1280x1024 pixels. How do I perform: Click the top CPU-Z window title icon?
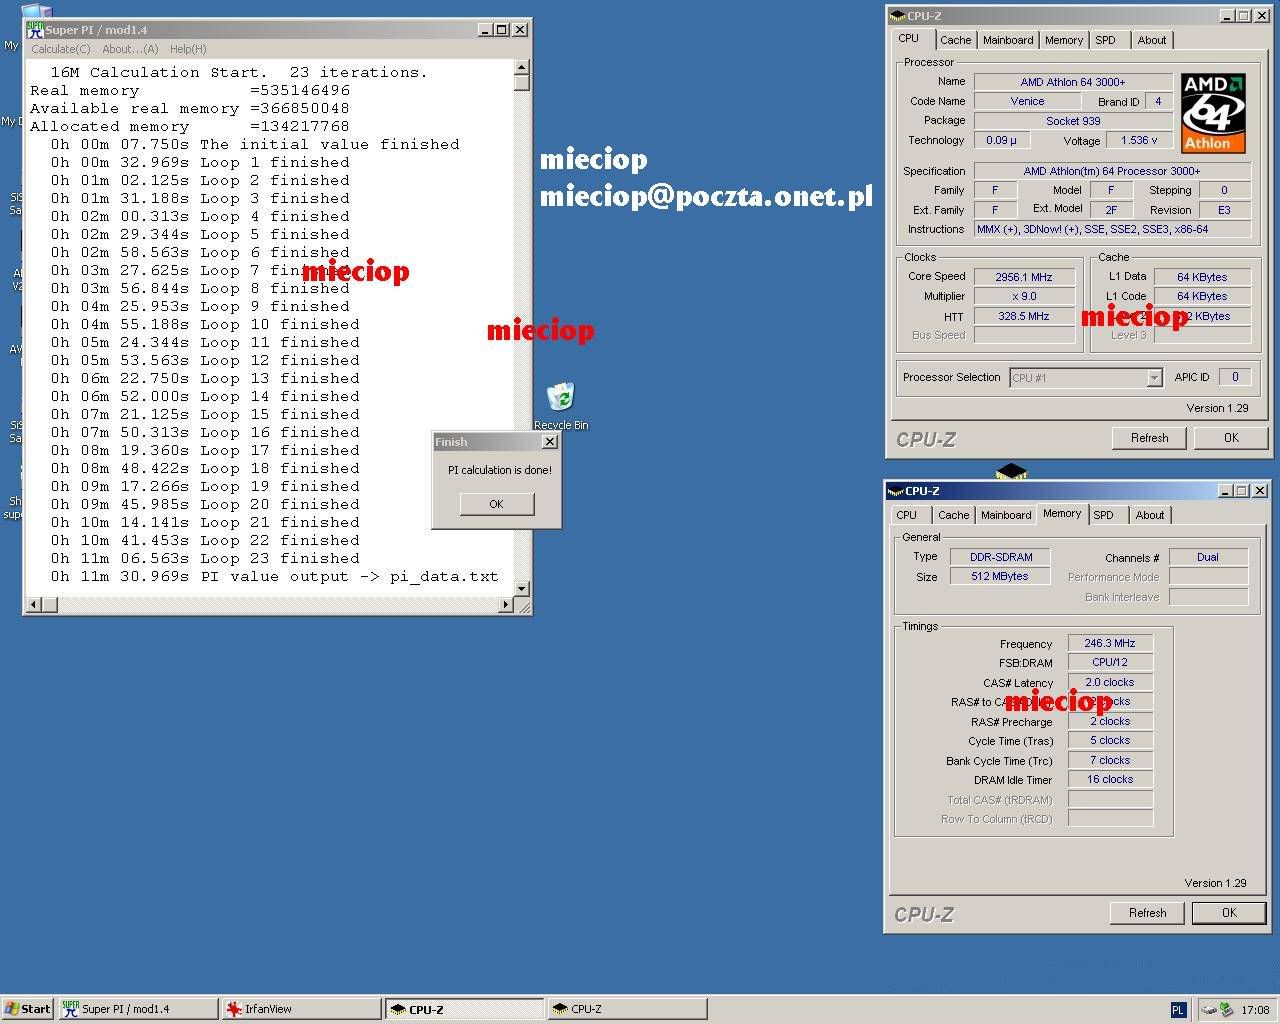point(897,16)
